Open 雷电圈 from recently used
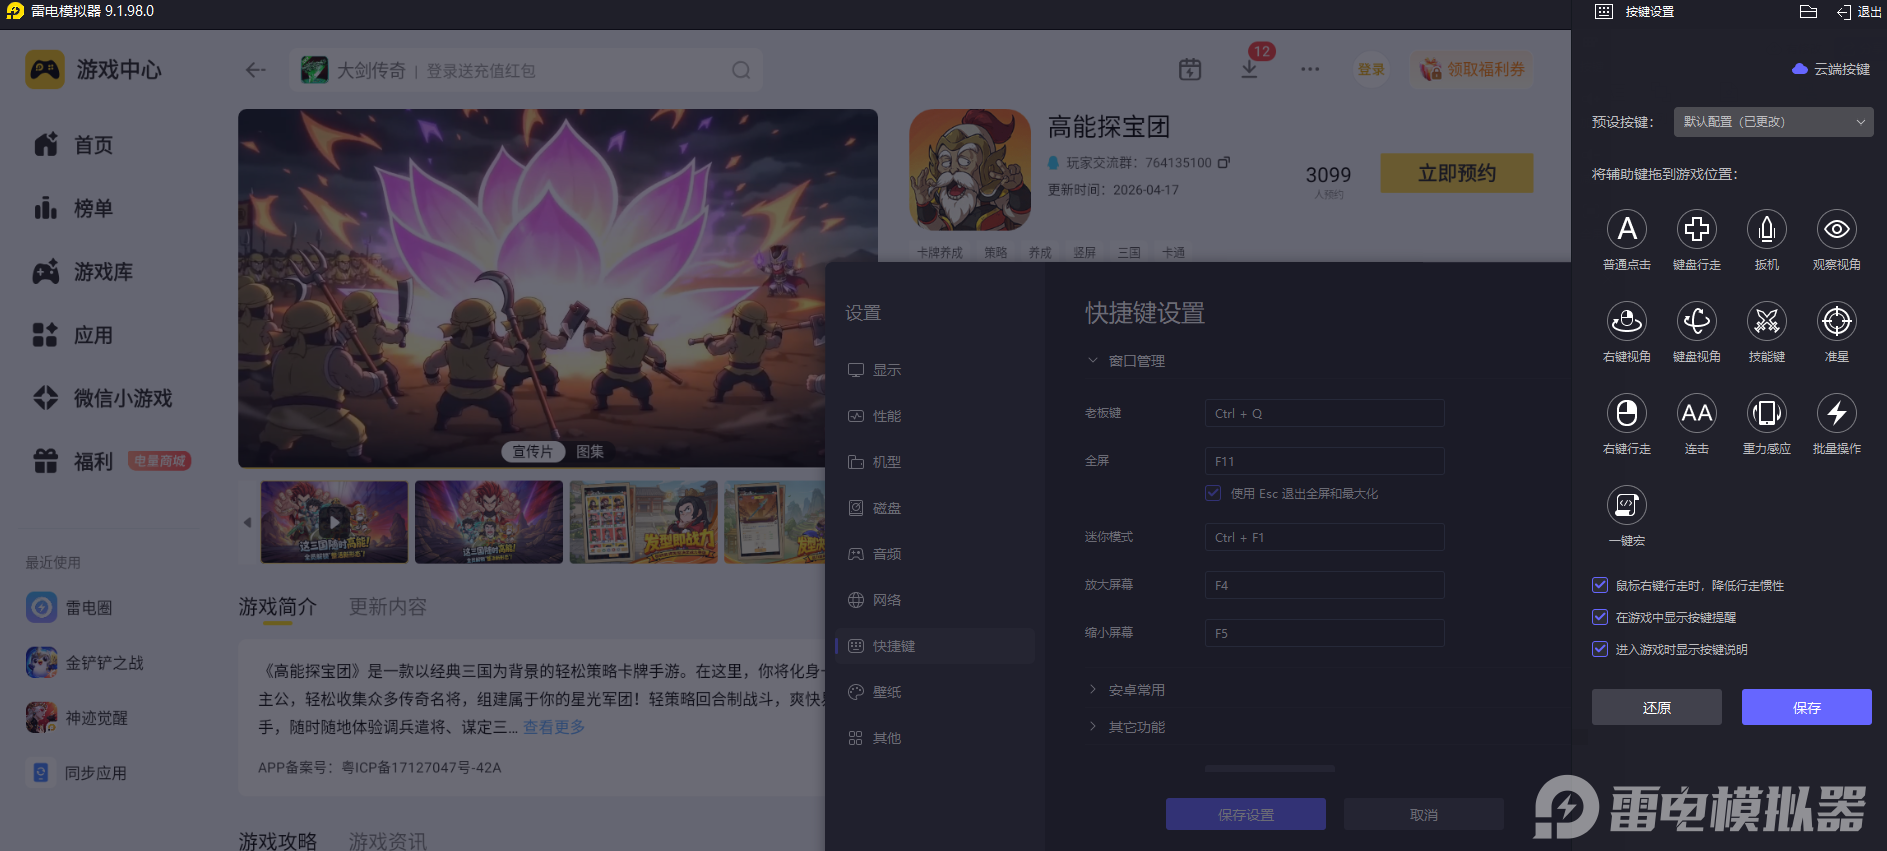The height and width of the screenshot is (851, 1887). (x=70, y=607)
